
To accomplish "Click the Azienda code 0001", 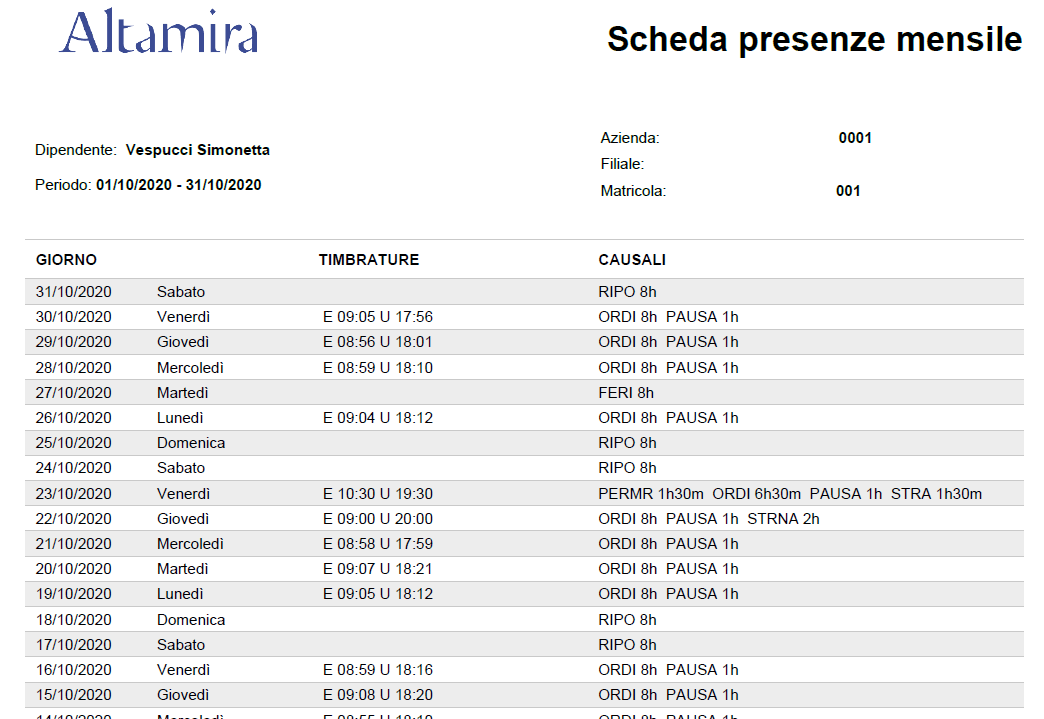I will [855, 137].
